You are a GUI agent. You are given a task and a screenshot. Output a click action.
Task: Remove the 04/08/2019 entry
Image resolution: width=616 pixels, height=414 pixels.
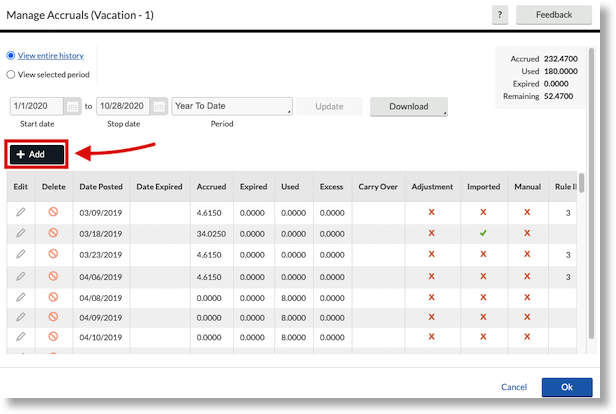53,297
